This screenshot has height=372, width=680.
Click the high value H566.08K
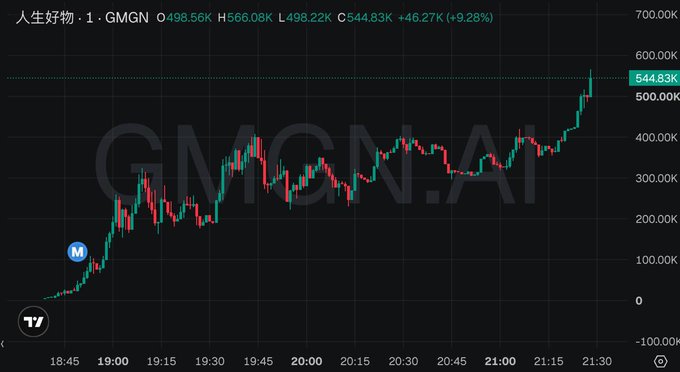click(x=245, y=18)
